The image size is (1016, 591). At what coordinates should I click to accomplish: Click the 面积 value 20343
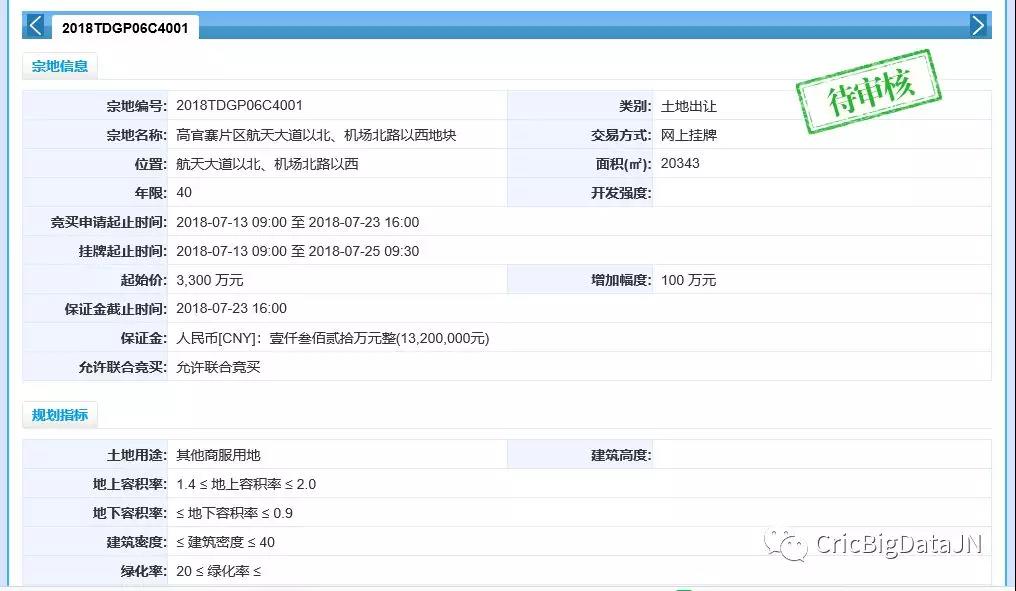click(680, 164)
